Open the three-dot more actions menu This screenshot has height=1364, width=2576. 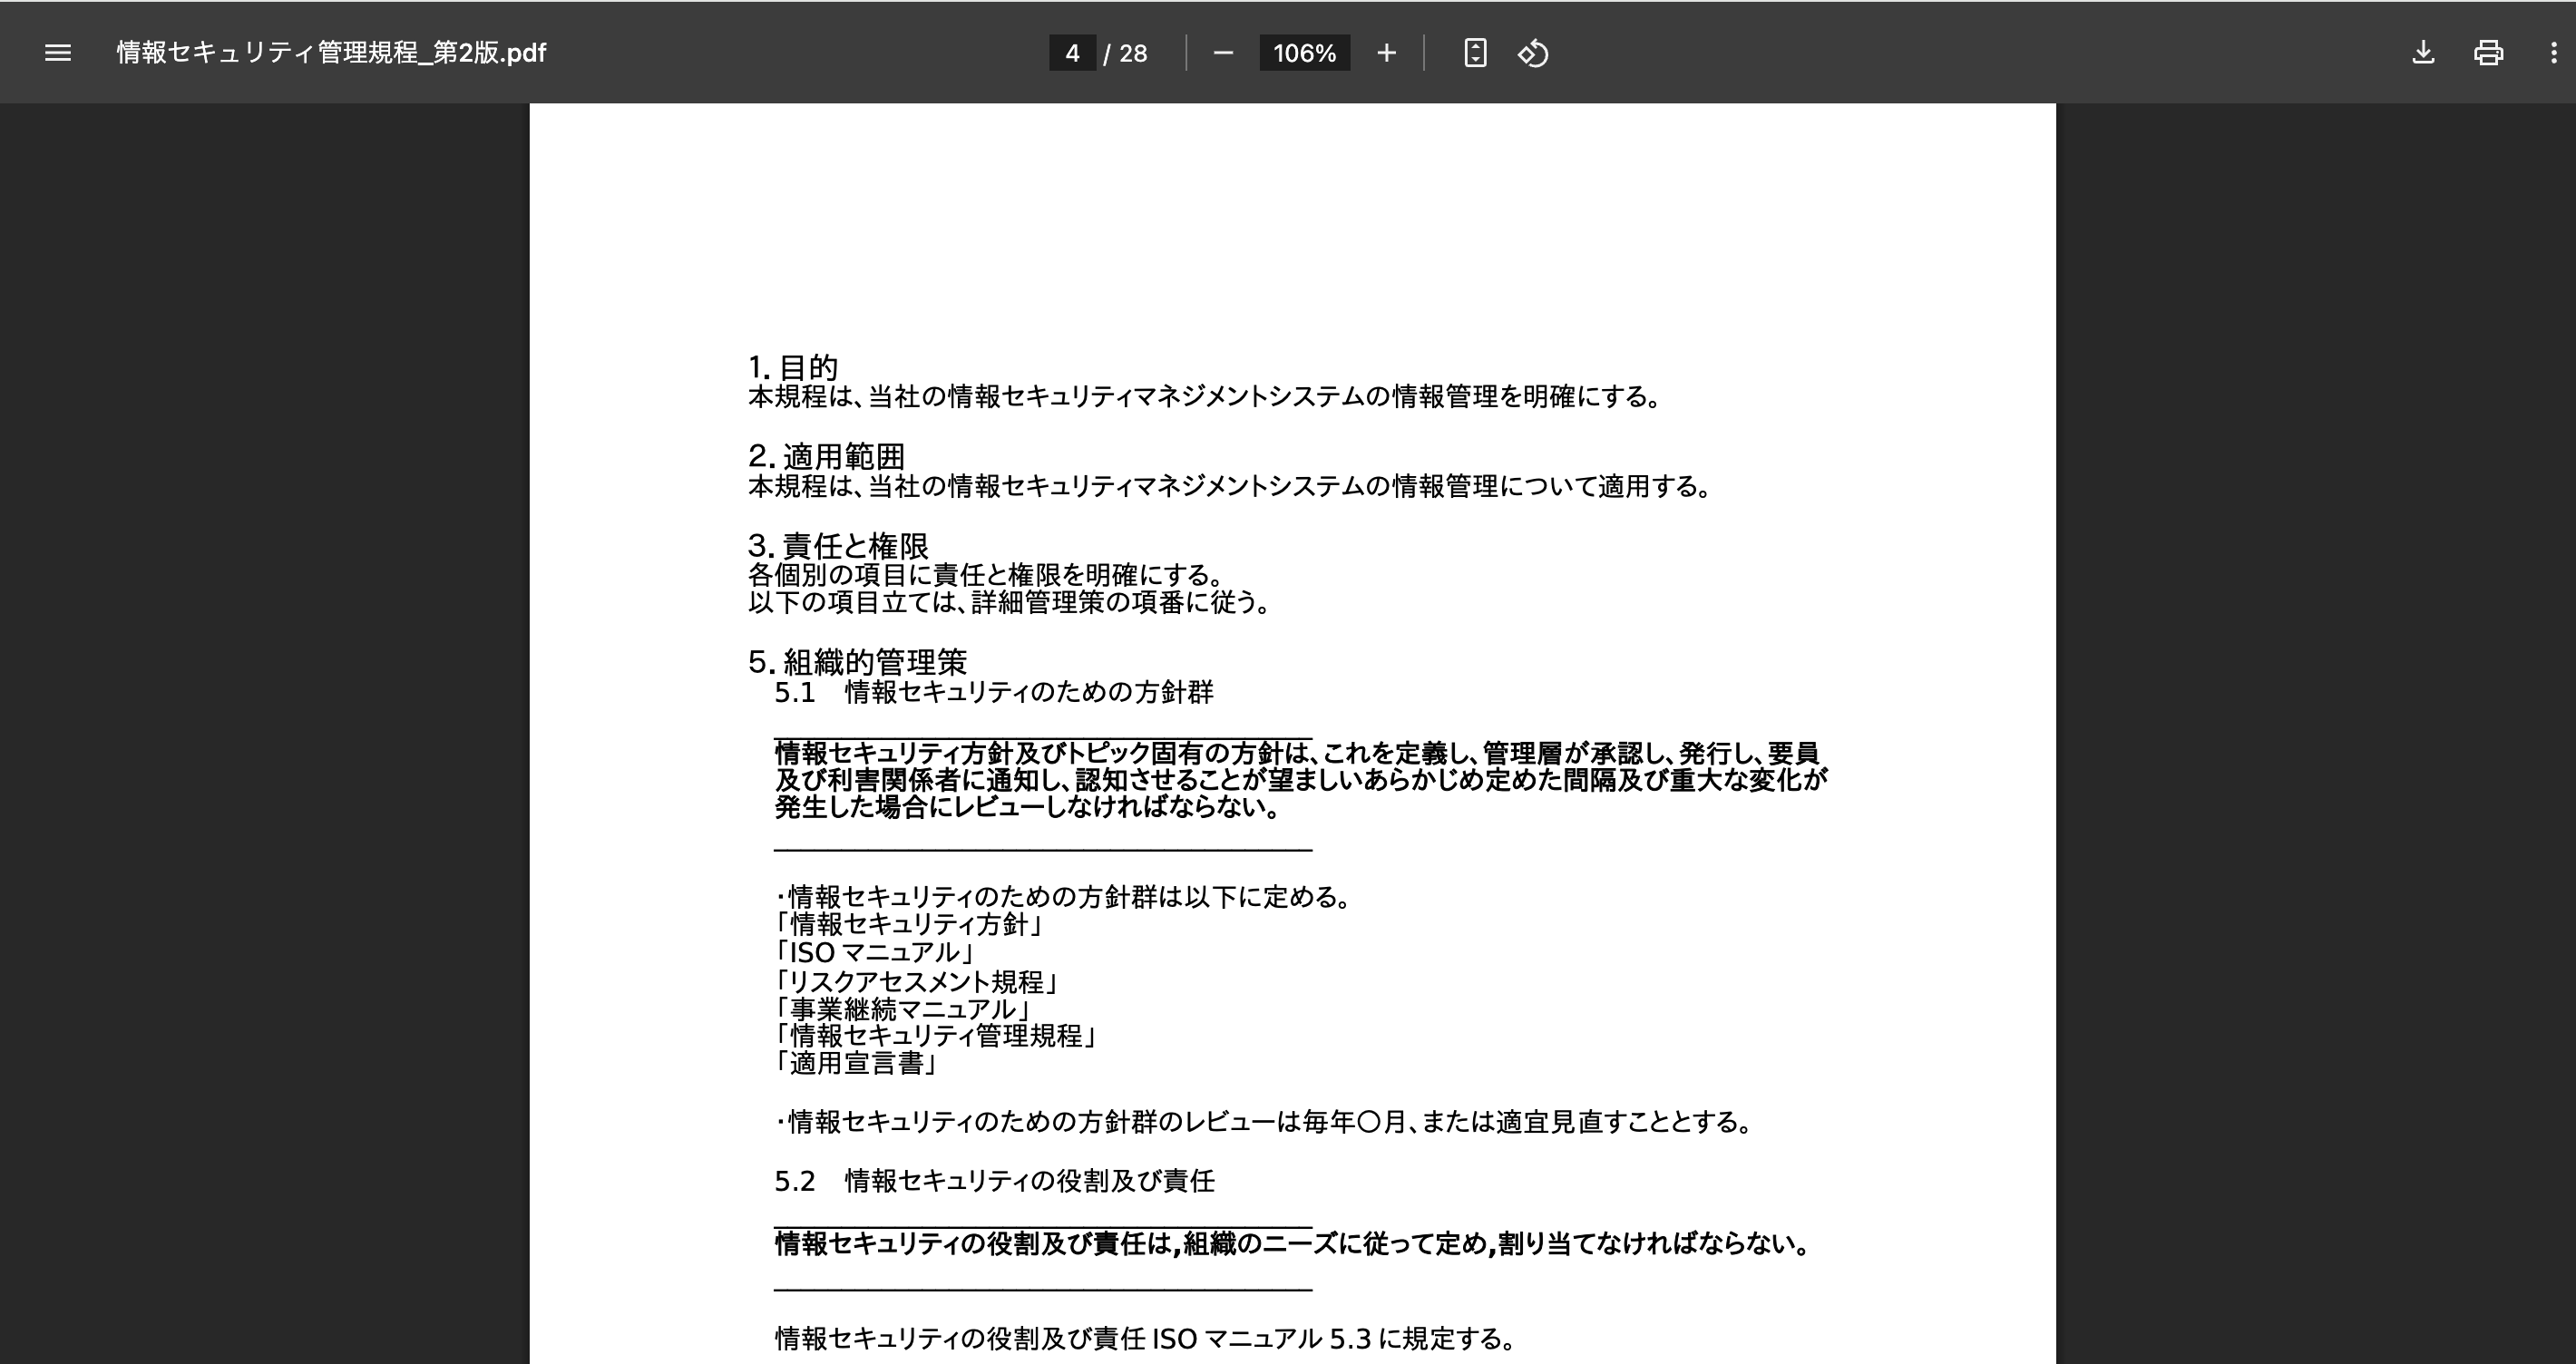coord(2553,53)
